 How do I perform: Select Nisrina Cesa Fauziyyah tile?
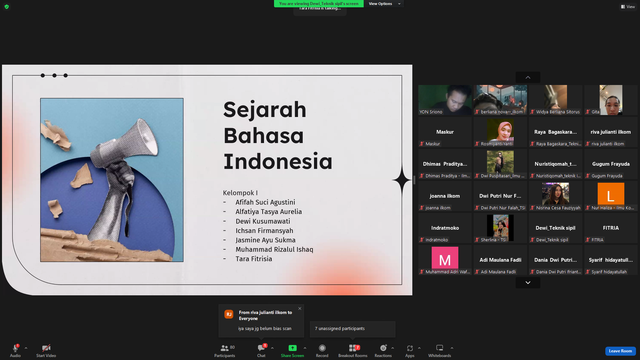[x=556, y=196]
